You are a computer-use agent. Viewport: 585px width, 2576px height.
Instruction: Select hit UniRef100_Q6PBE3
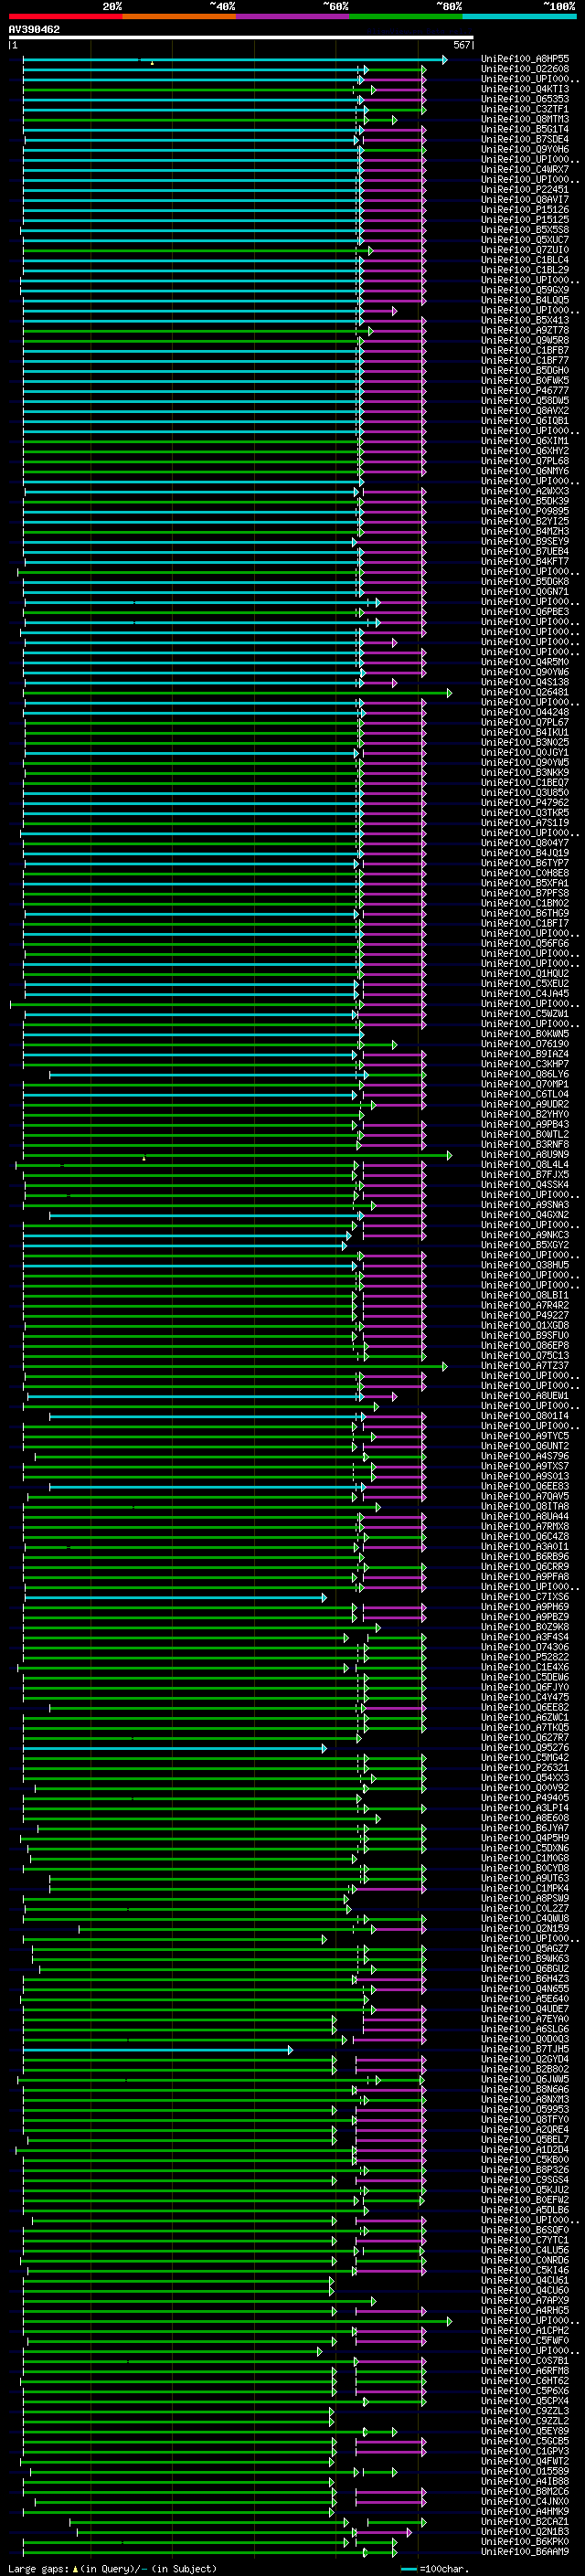(525, 611)
